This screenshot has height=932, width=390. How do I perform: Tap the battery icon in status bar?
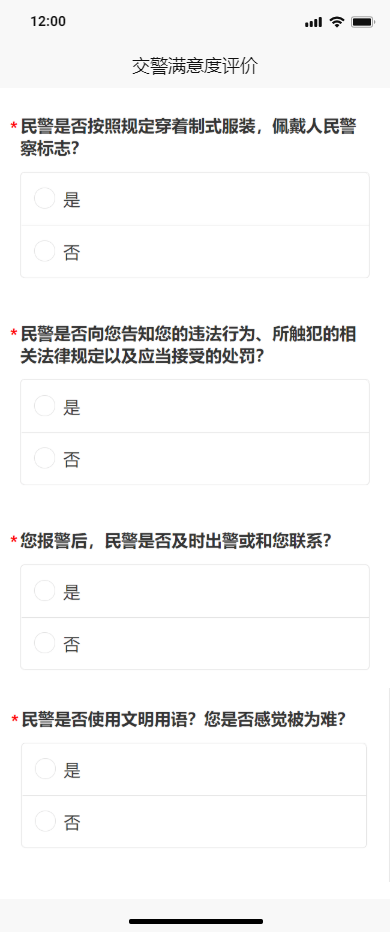tap(362, 22)
